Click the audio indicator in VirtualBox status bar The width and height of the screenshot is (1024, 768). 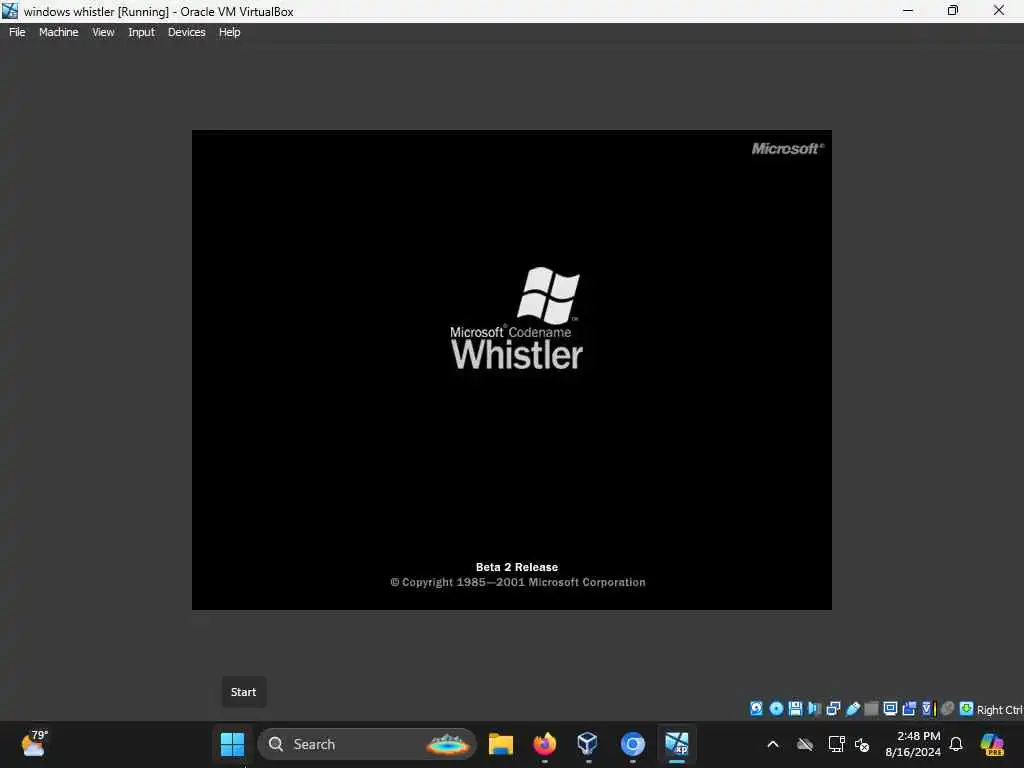pos(814,709)
